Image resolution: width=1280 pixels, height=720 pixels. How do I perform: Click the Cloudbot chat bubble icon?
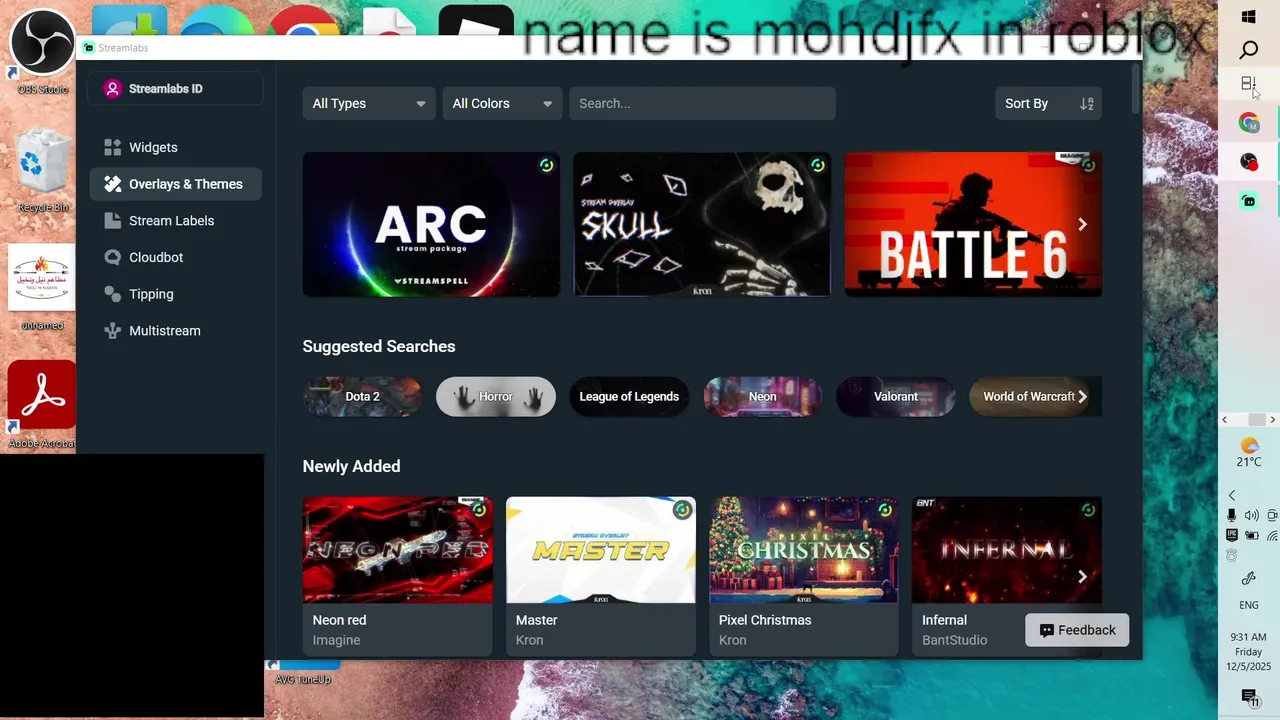(x=112, y=257)
